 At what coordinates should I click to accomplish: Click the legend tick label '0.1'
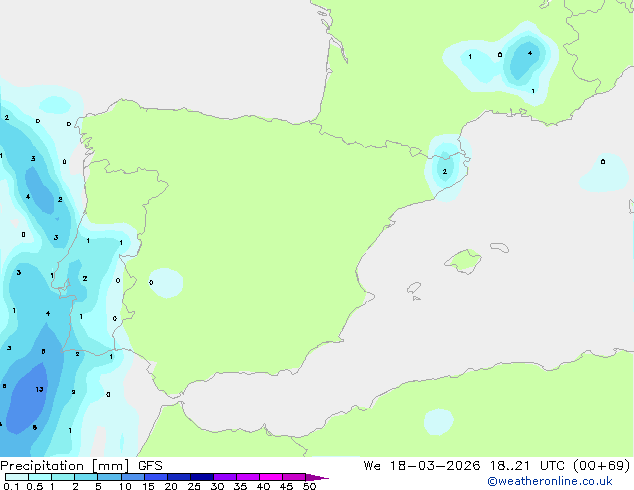11,486
